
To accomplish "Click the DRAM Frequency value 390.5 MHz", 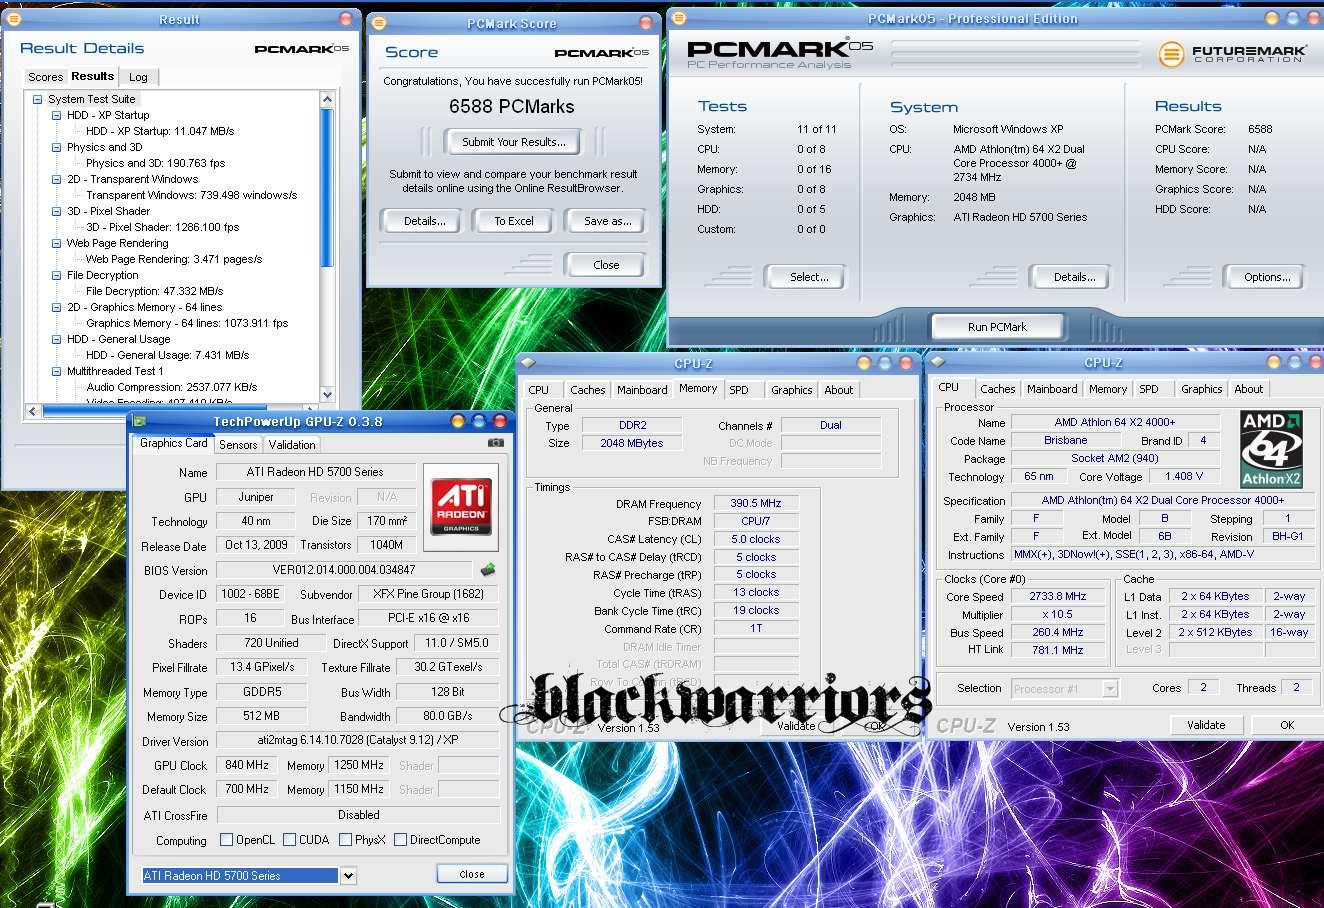I will 756,504.
